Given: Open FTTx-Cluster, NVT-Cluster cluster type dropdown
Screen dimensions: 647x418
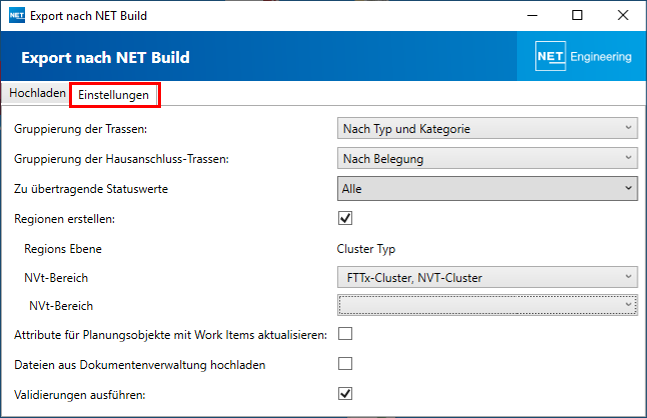Looking at the screenshot, I should [x=487, y=277].
